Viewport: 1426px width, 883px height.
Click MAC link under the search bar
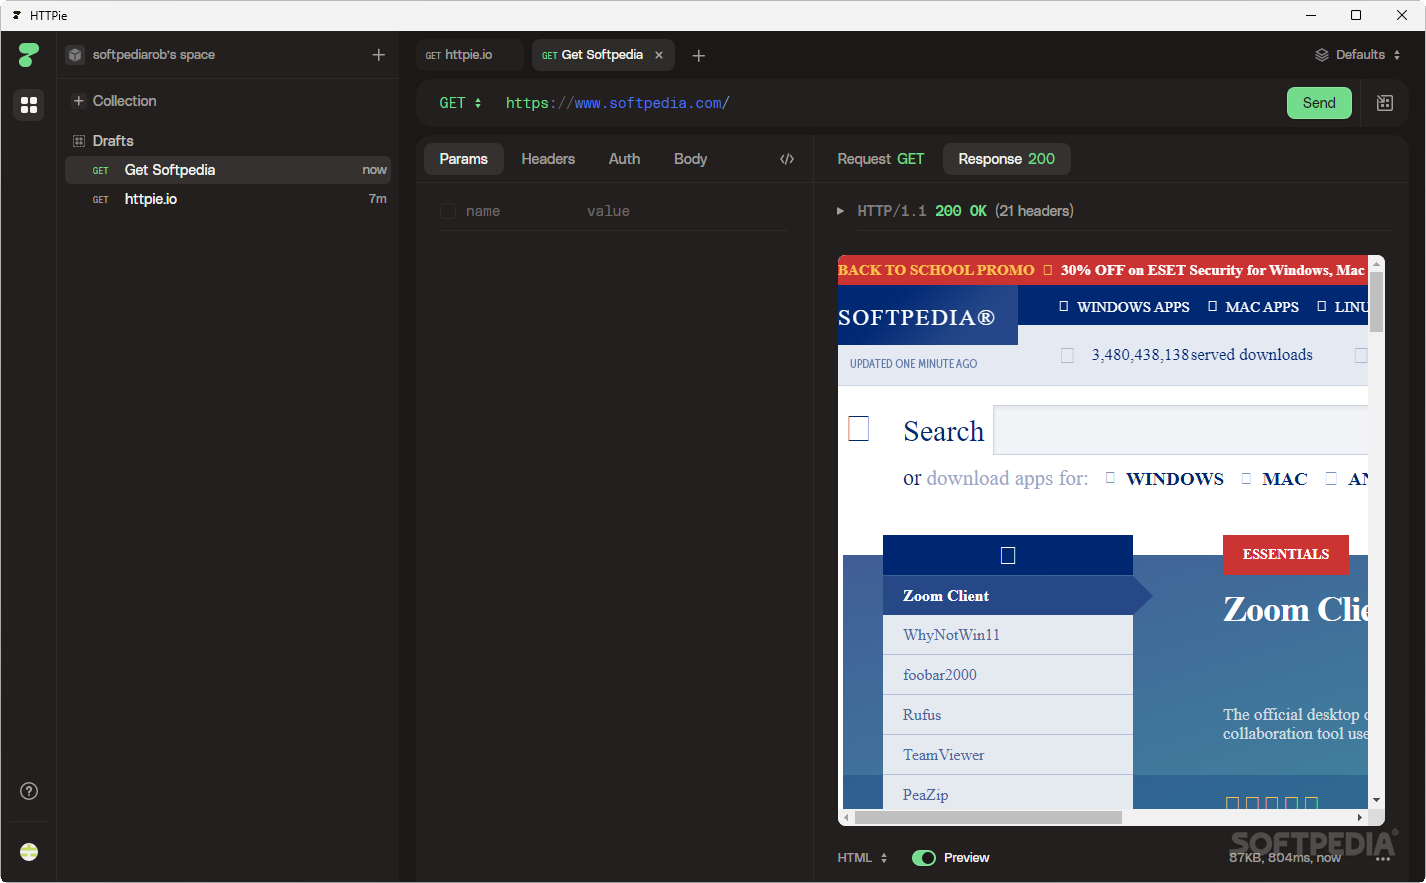pos(1285,479)
